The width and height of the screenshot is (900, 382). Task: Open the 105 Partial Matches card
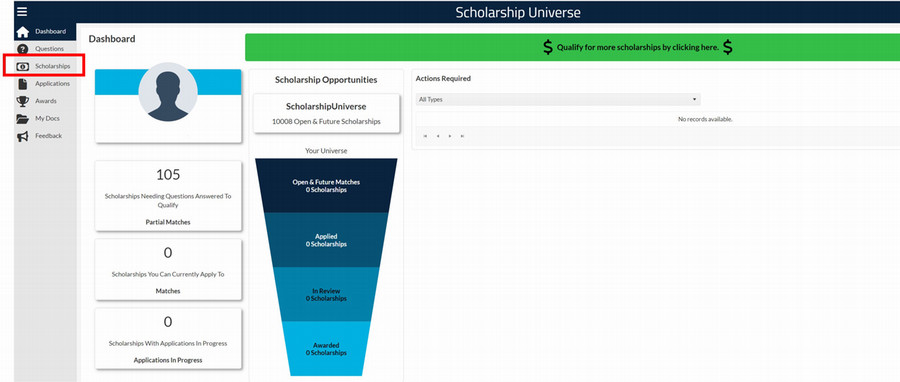[x=168, y=196]
